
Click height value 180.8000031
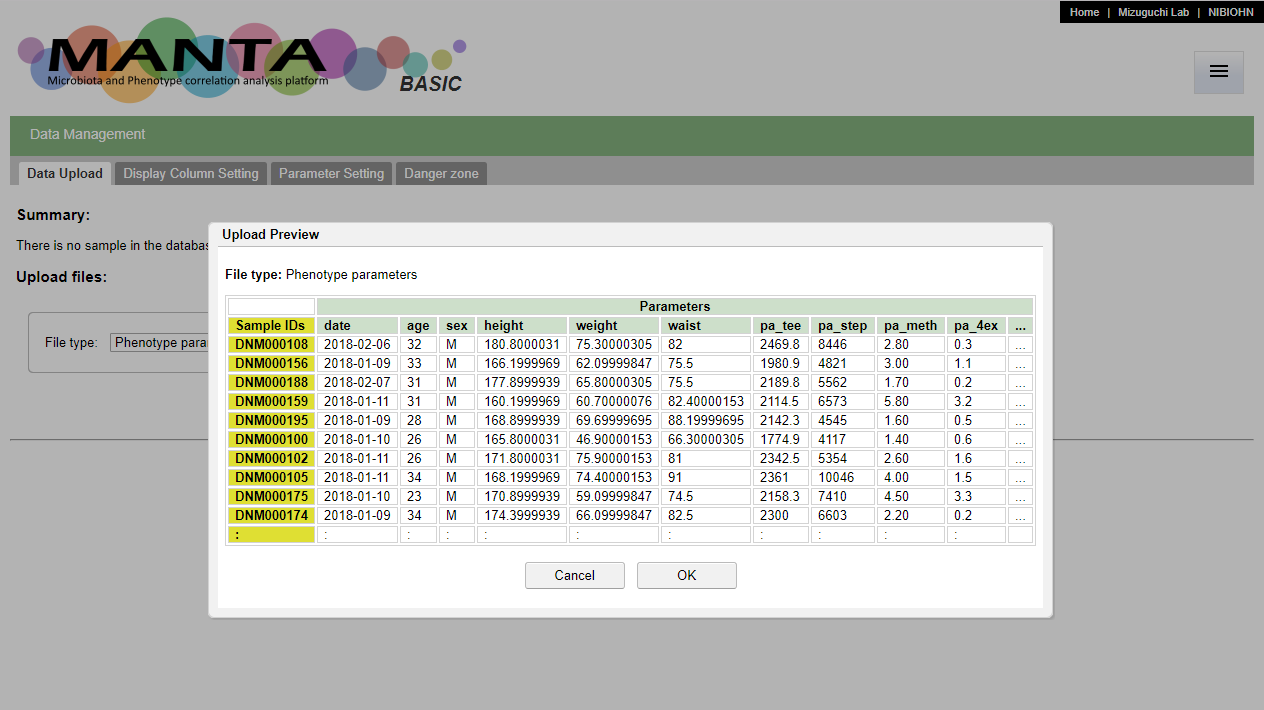click(x=522, y=344)
